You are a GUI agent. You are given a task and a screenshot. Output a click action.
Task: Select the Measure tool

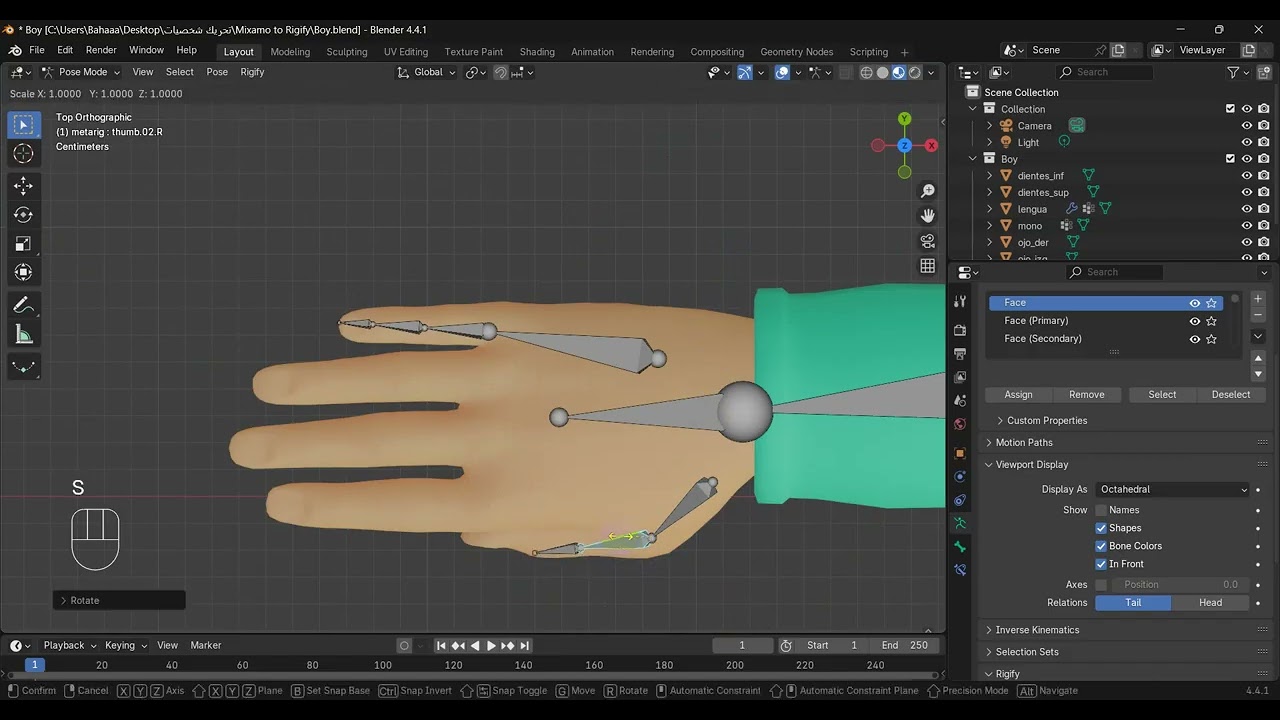point(23,335)
